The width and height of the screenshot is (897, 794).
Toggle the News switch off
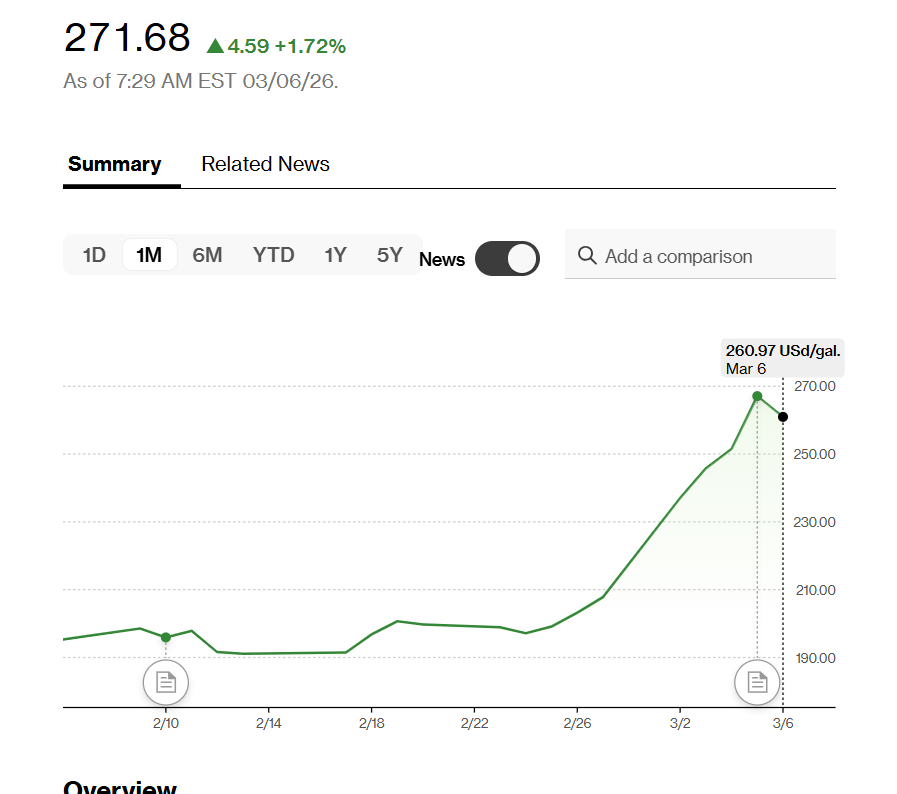[x=507, y=258]
